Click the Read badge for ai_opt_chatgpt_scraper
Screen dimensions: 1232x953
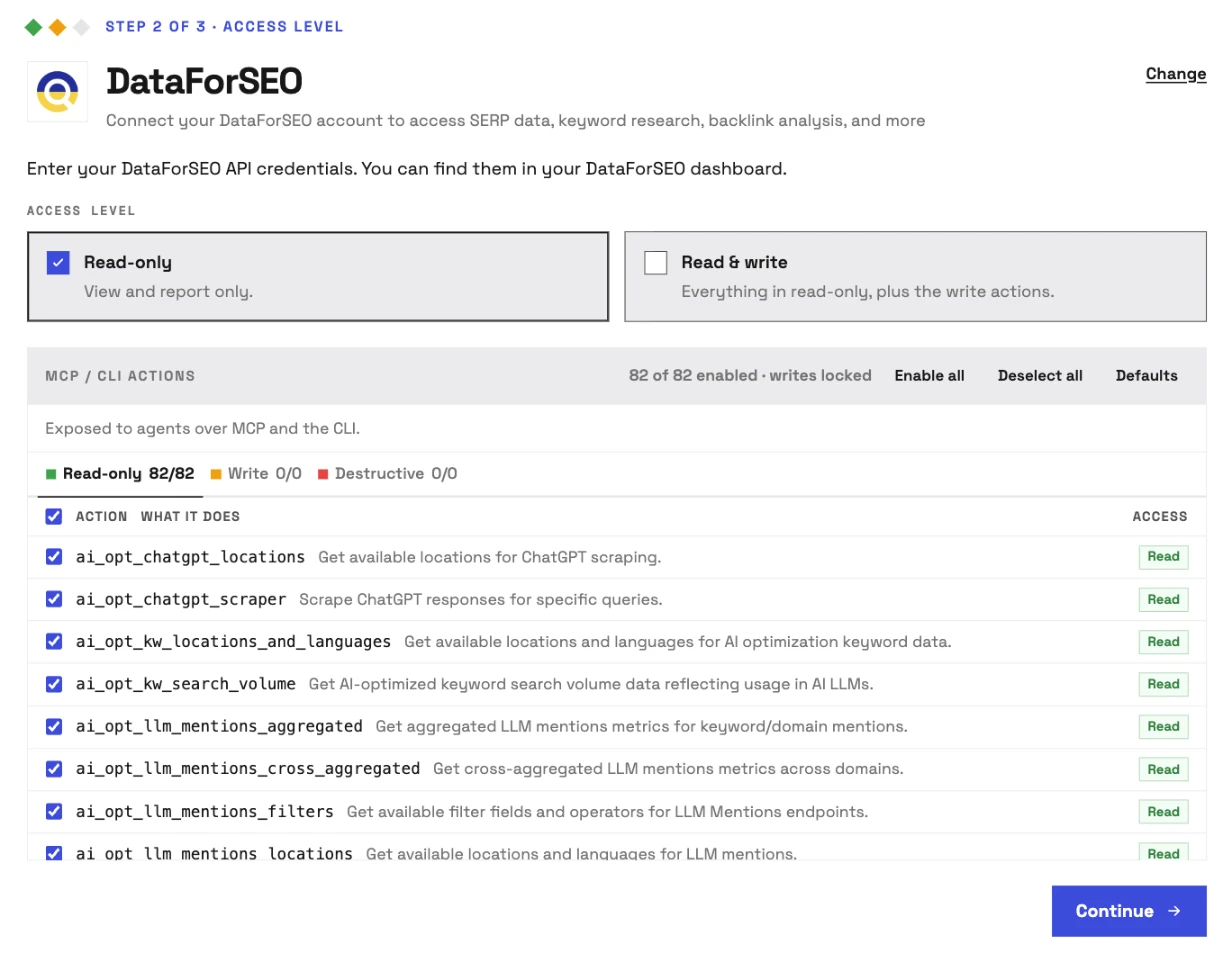(x=1163, y=600)
